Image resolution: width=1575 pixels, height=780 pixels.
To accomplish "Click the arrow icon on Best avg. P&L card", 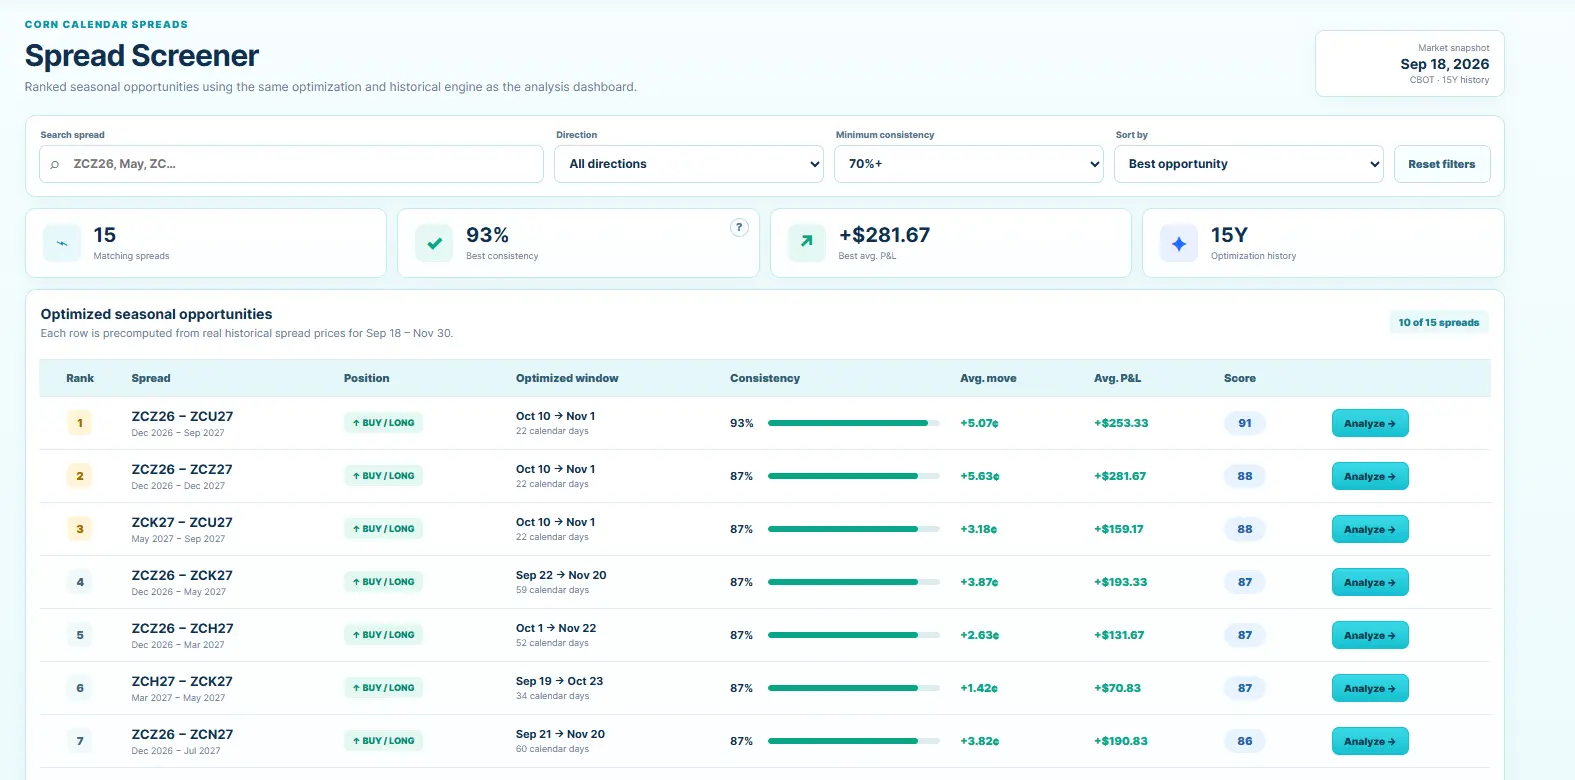I will pyautogui.click(x=807, y=243).
